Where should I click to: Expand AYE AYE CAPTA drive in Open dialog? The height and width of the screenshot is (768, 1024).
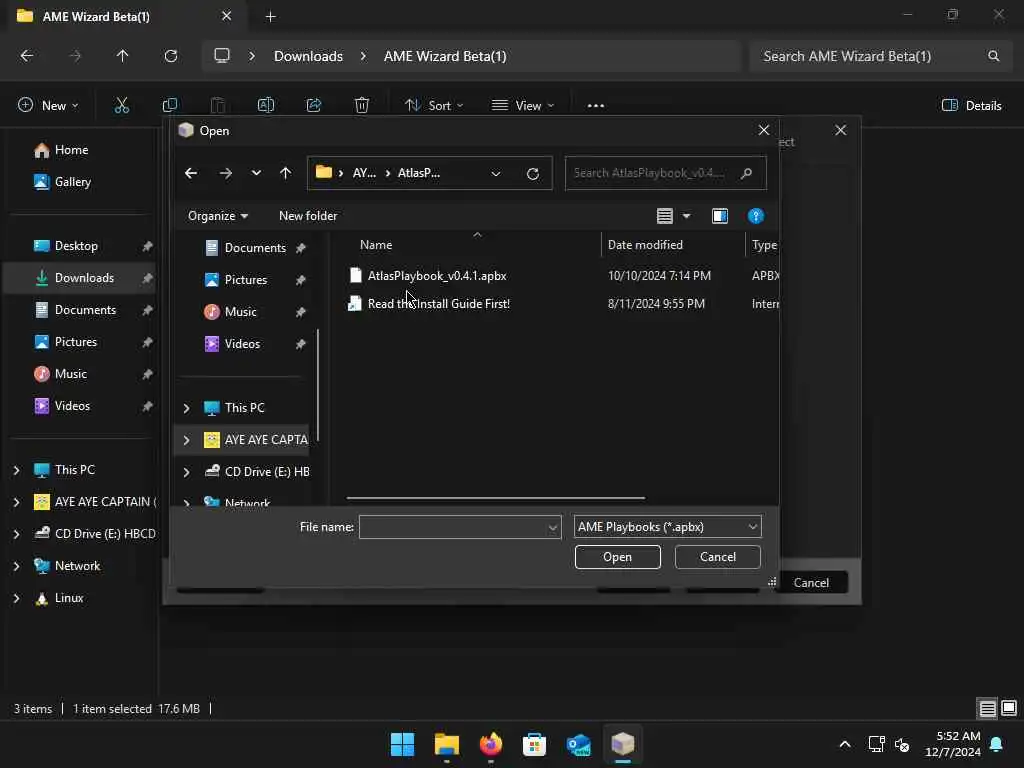pos(187,440)
